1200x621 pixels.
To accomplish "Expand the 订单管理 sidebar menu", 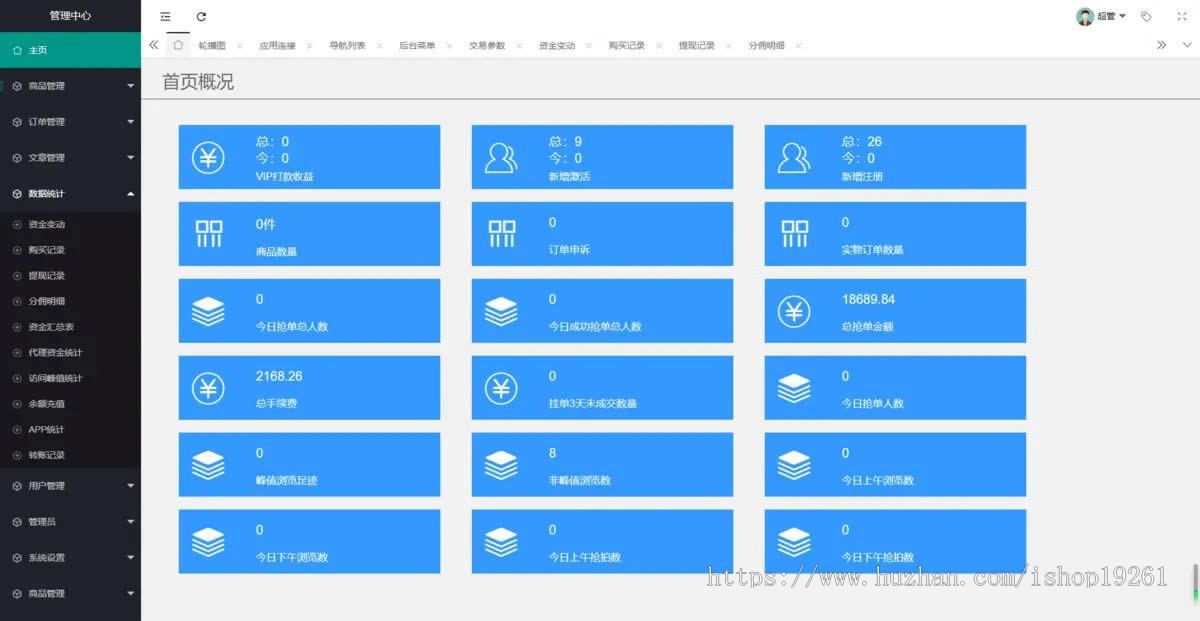I will point(70,122).
